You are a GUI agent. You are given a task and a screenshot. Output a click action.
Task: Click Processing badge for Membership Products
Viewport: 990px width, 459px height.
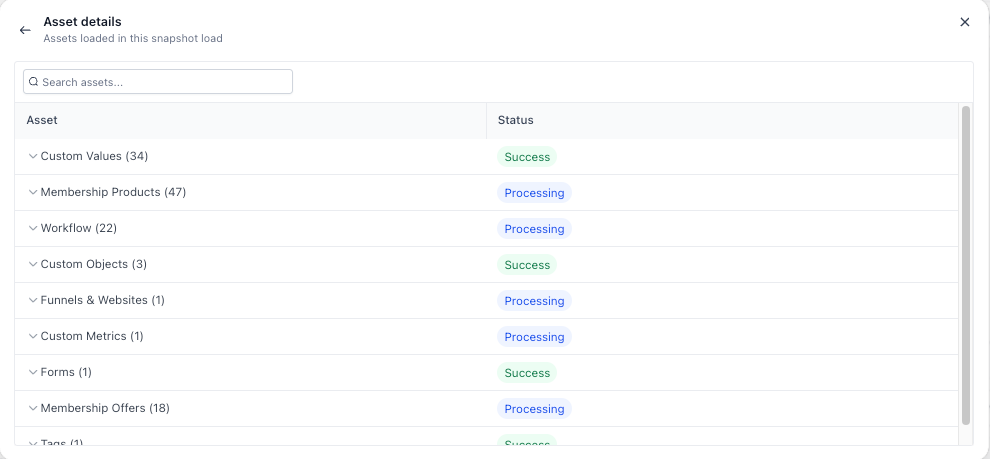pos(534,193)
